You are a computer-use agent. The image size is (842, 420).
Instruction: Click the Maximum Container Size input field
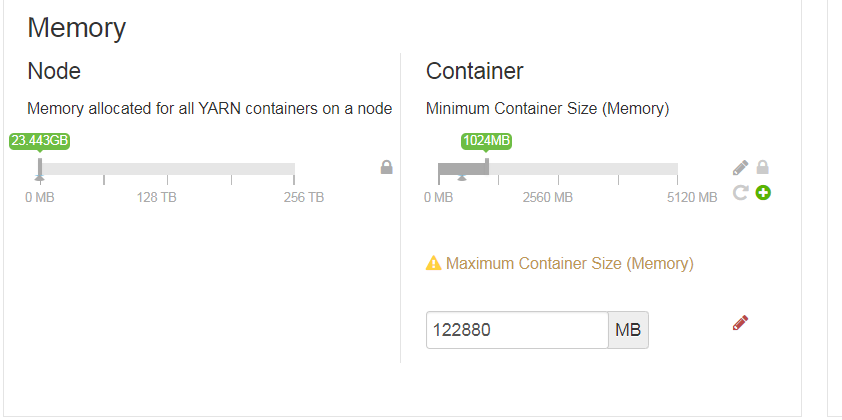[x=517, y=330]
